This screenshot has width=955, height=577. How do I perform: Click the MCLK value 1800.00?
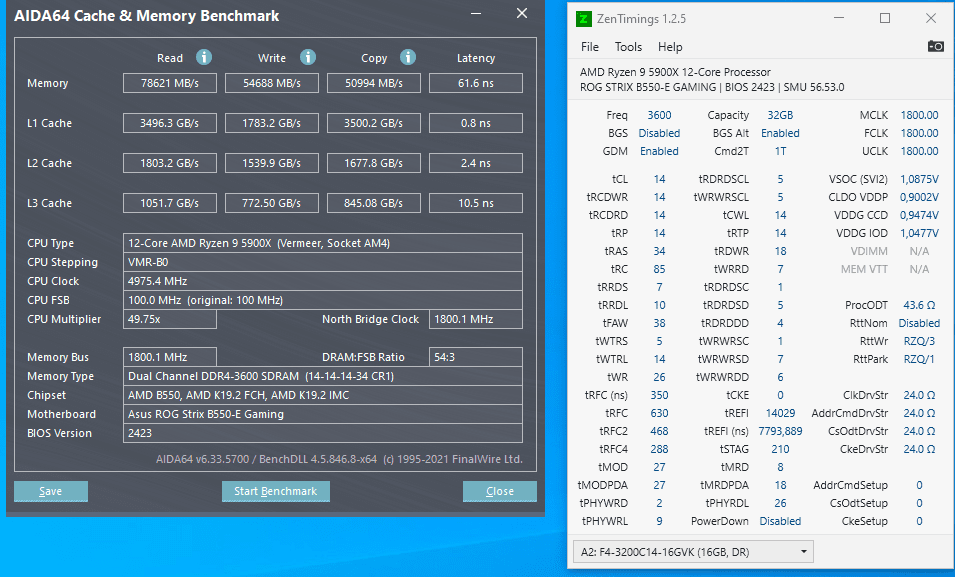919,115
